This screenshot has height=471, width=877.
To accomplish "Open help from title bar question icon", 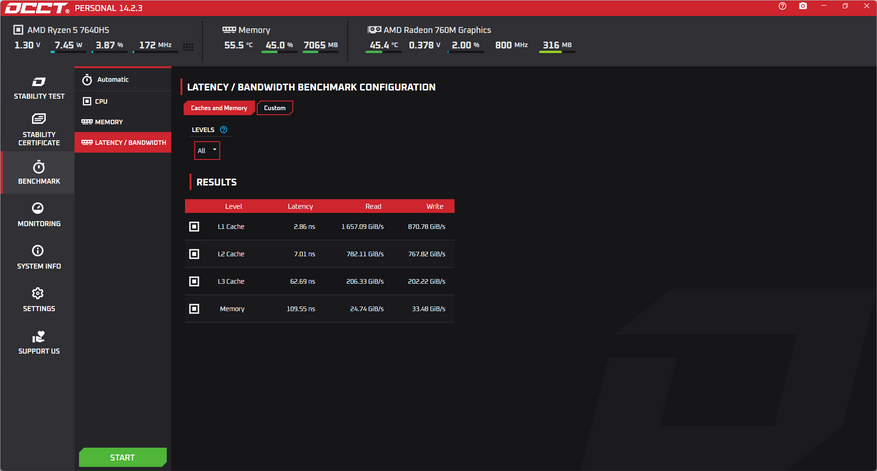I will (x=782, y=6).
